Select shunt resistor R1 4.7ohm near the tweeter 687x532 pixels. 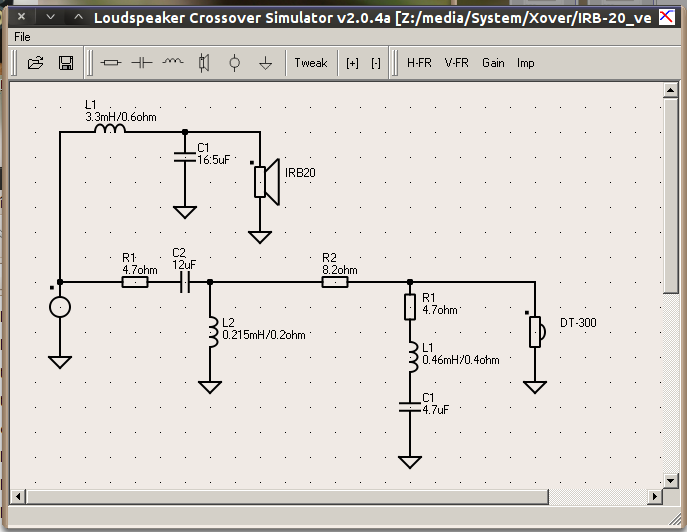click(410, 307)
